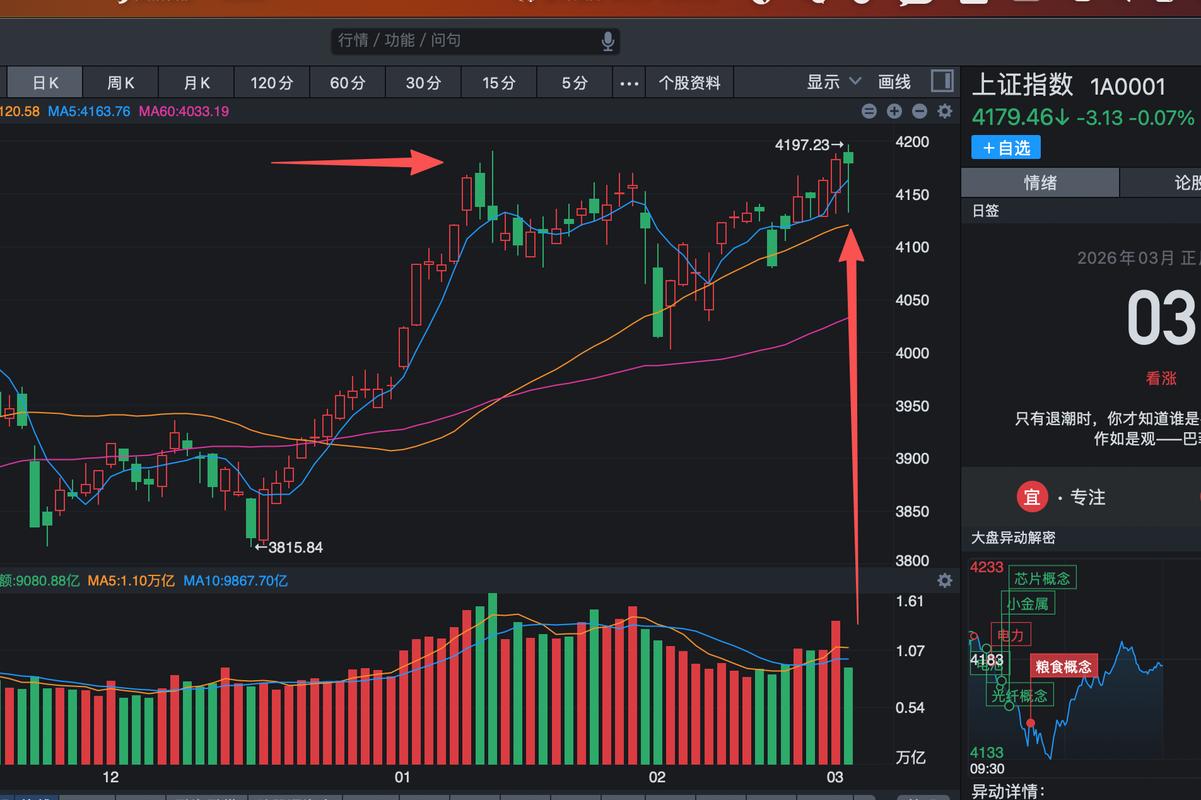Switch to the 日K daily chart tab
Screen dimensions: 1201x800
coord(46,83)
